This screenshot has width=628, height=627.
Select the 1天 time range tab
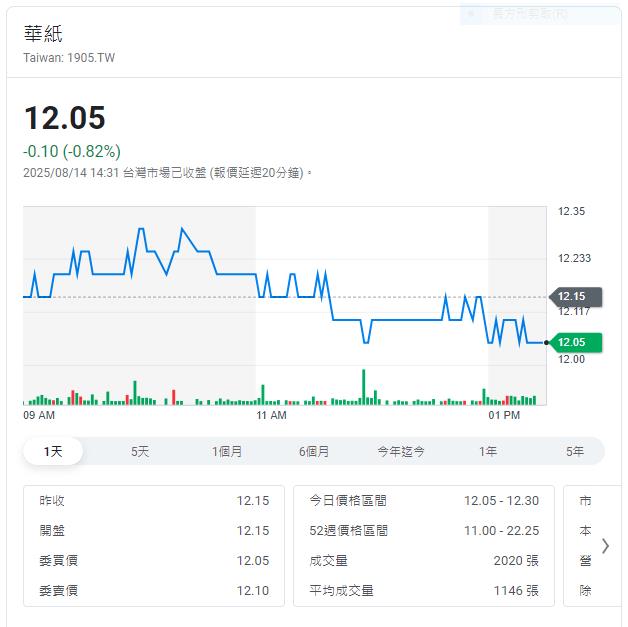(53, 451)
